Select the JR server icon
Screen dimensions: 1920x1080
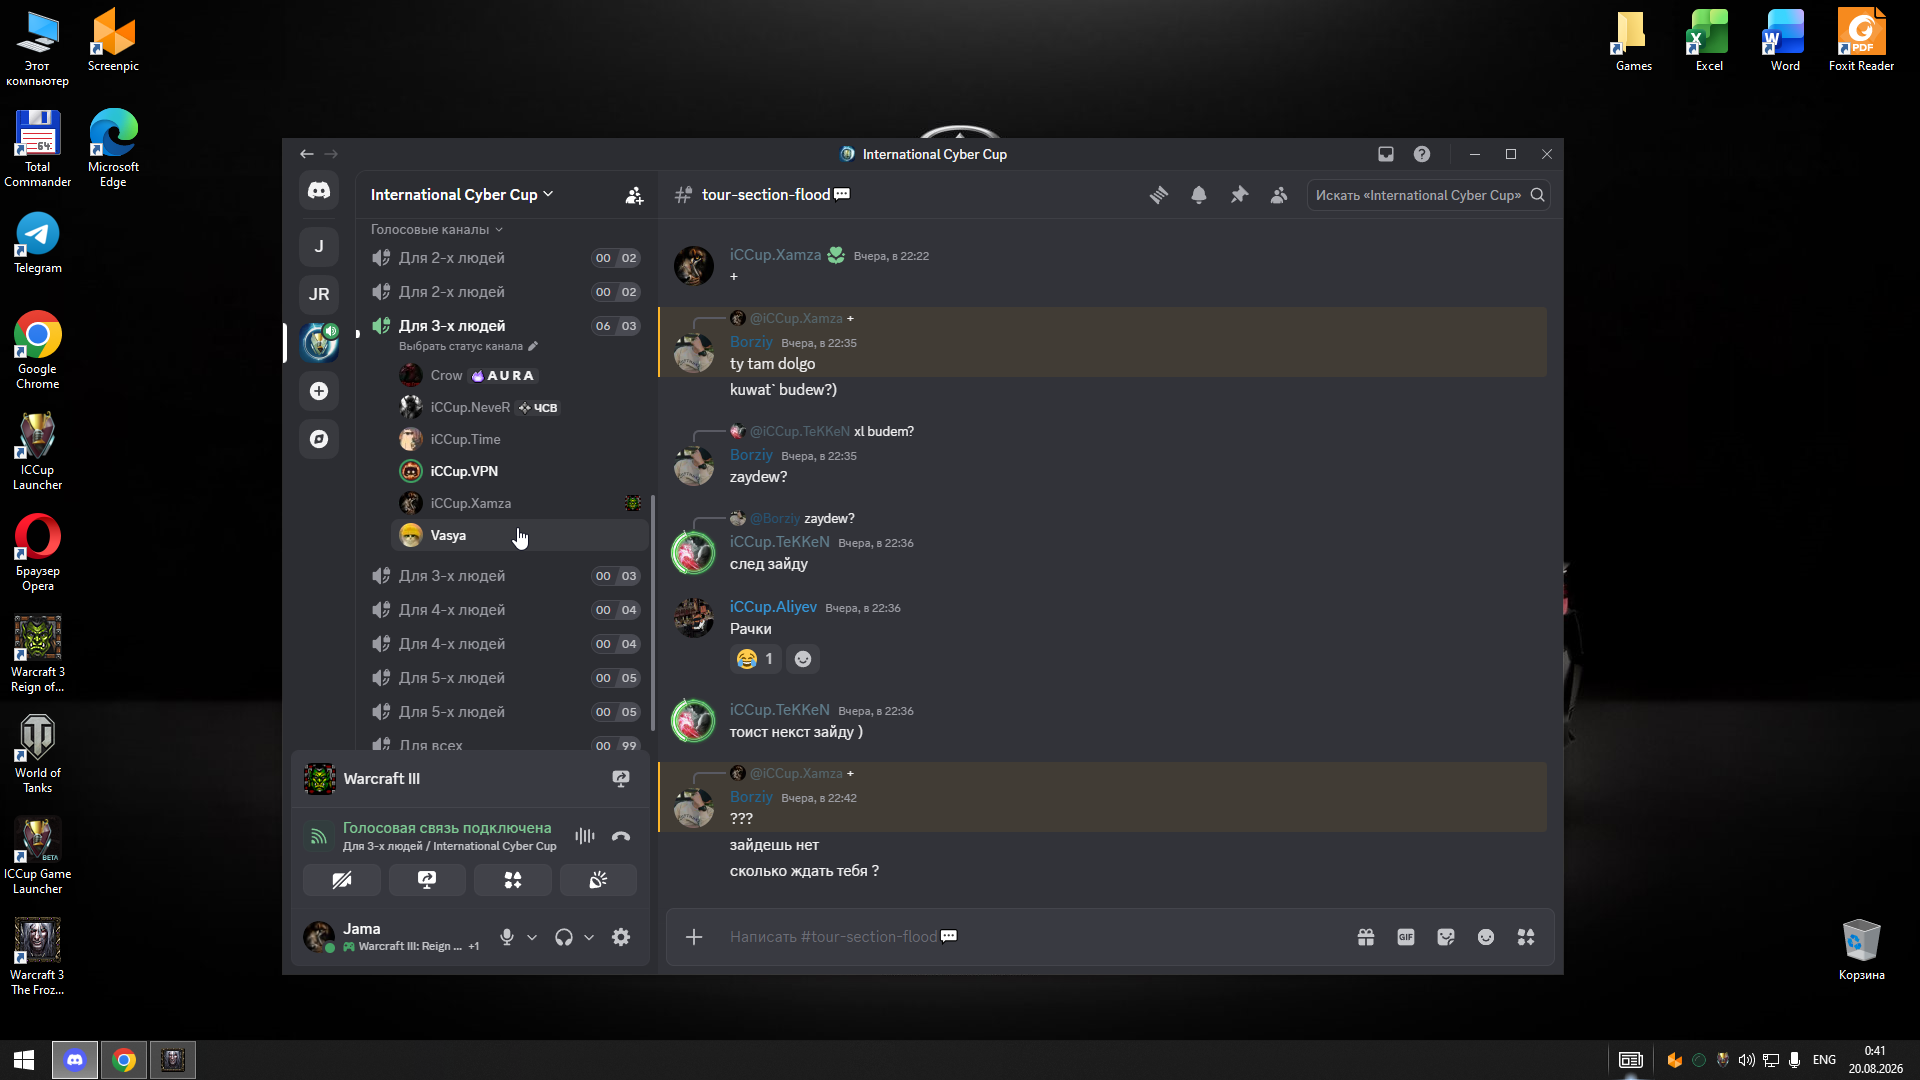click(319, 294)
